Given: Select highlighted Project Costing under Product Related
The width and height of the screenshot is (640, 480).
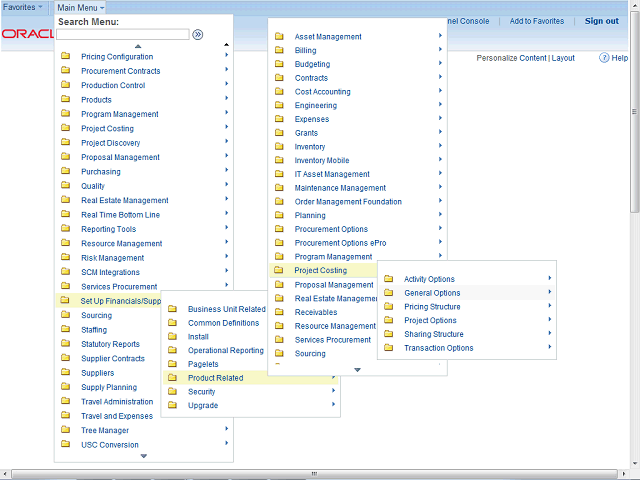Looking at the screenshot, I should point(321,270).
